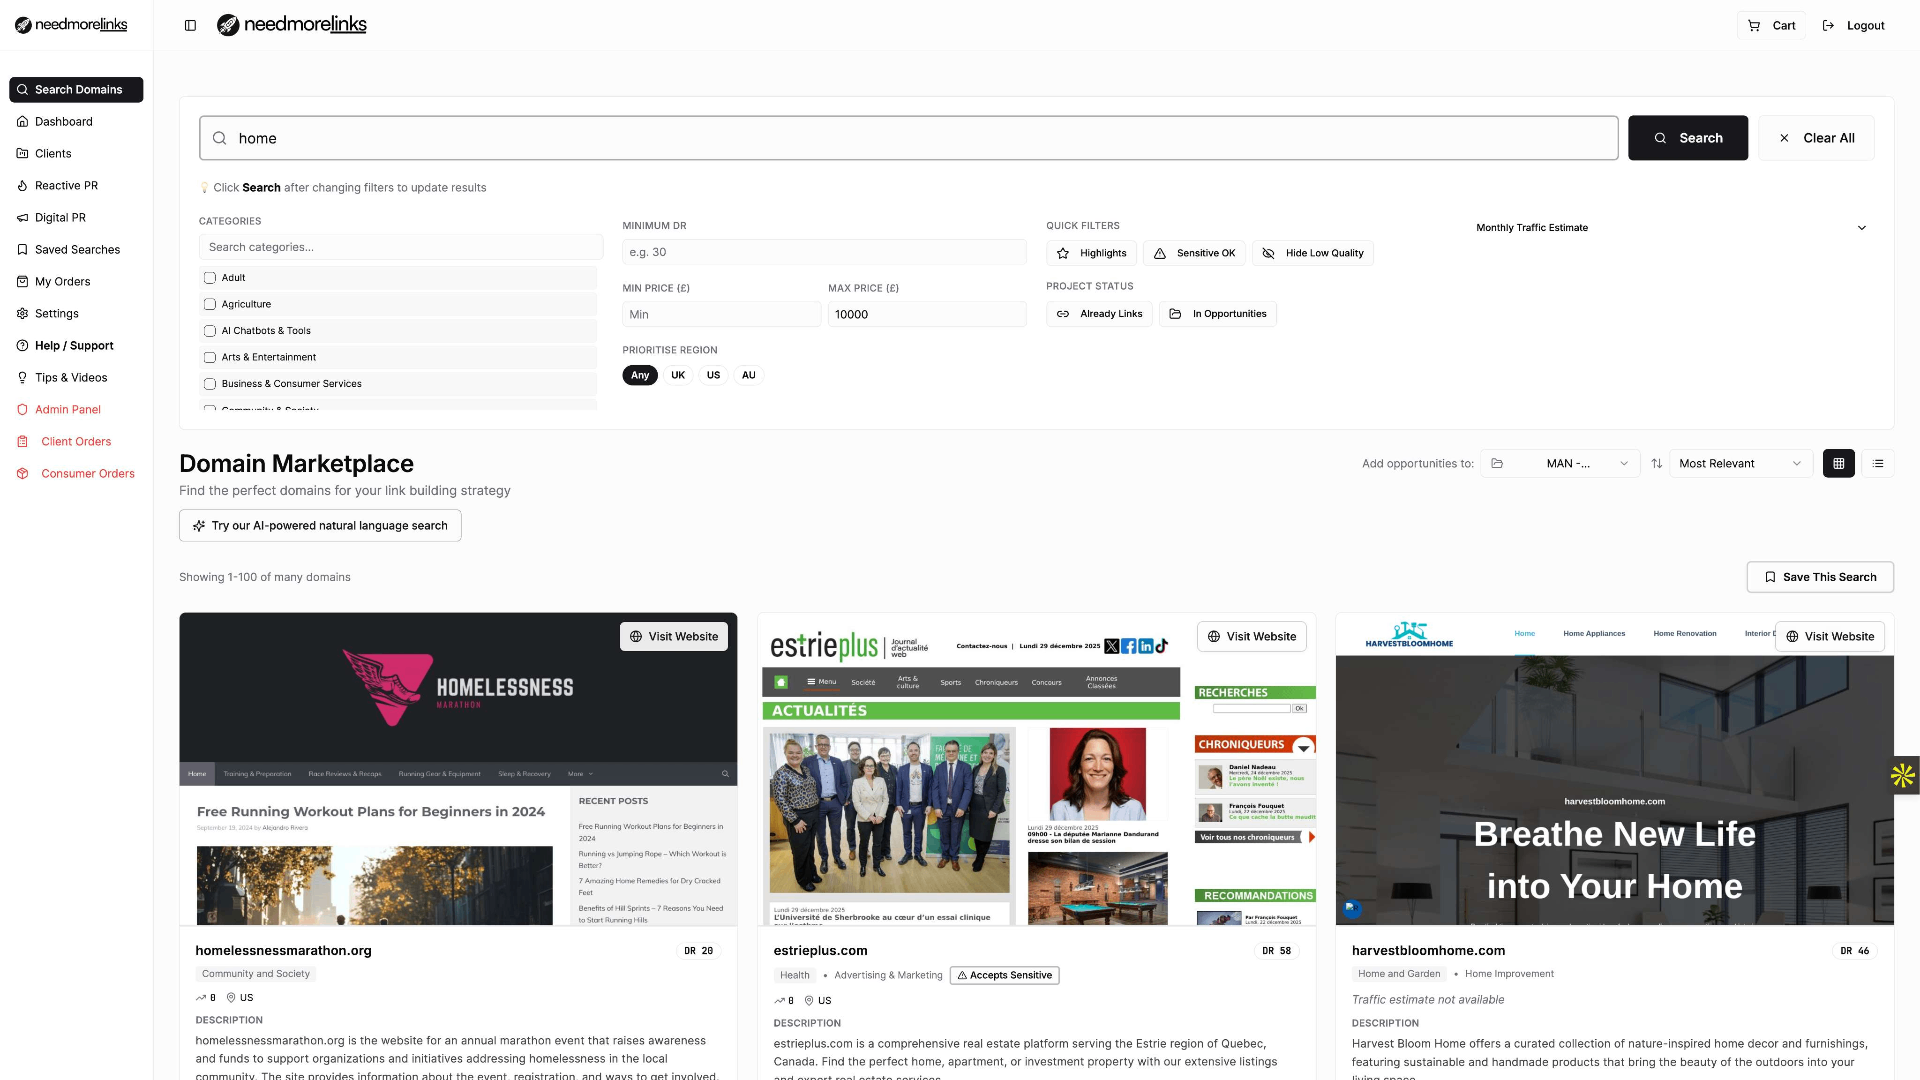
Task: Switch to list view
Action: (x=1878, y=464)
